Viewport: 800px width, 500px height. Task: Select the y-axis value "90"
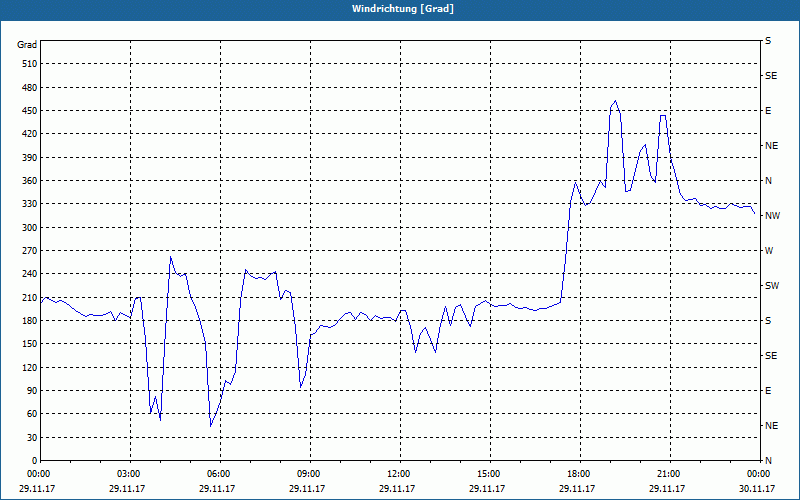tap(32, 391)
